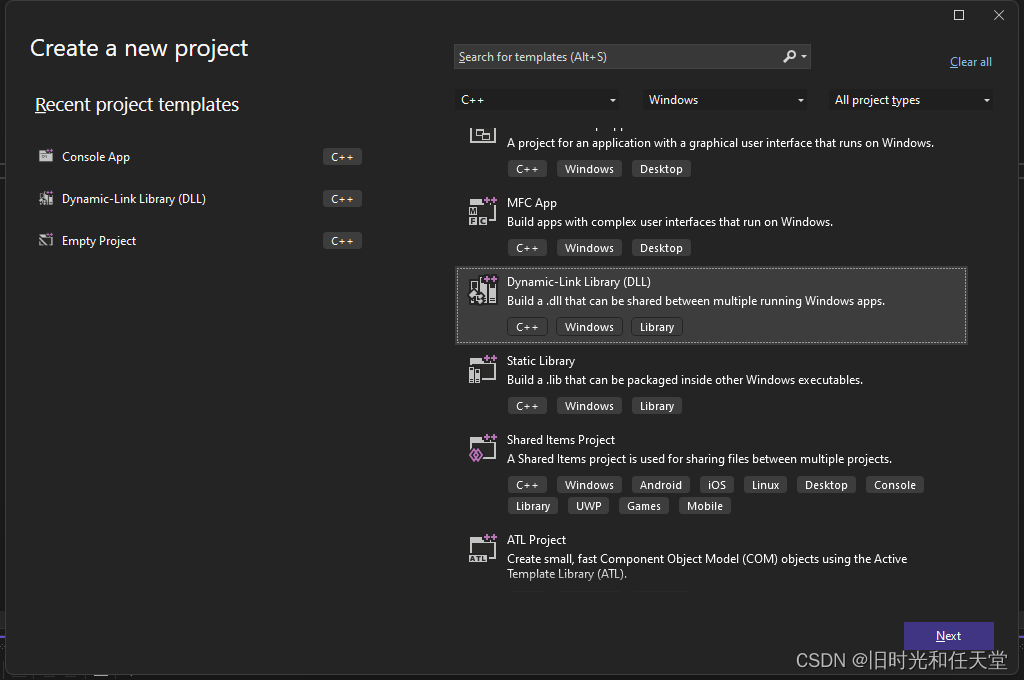Click the Desktop tag under Shared Items Project
Viewport: 1024px width, 680px height.
point(826,485)
